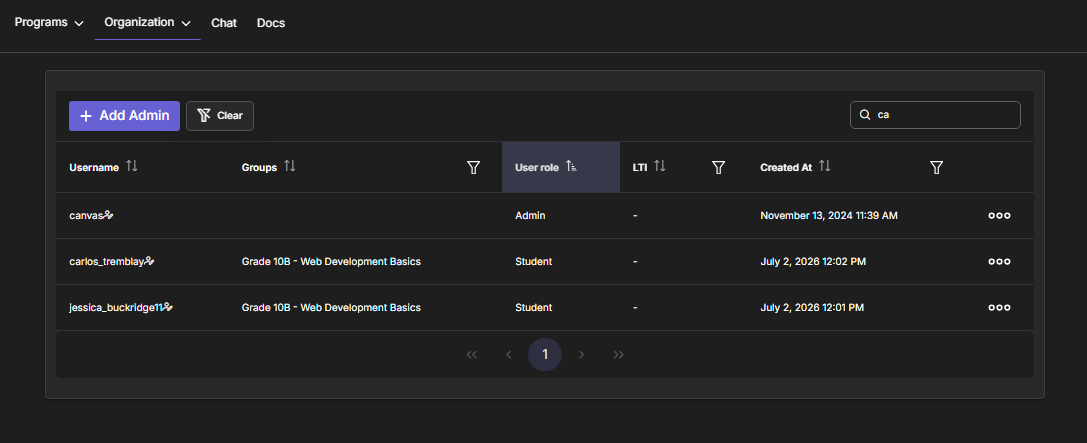The width and height of the screenshot is (1087, 443).
Task: Open the LTI column filter
Action: pyautogui.click(x=719, y=167)
